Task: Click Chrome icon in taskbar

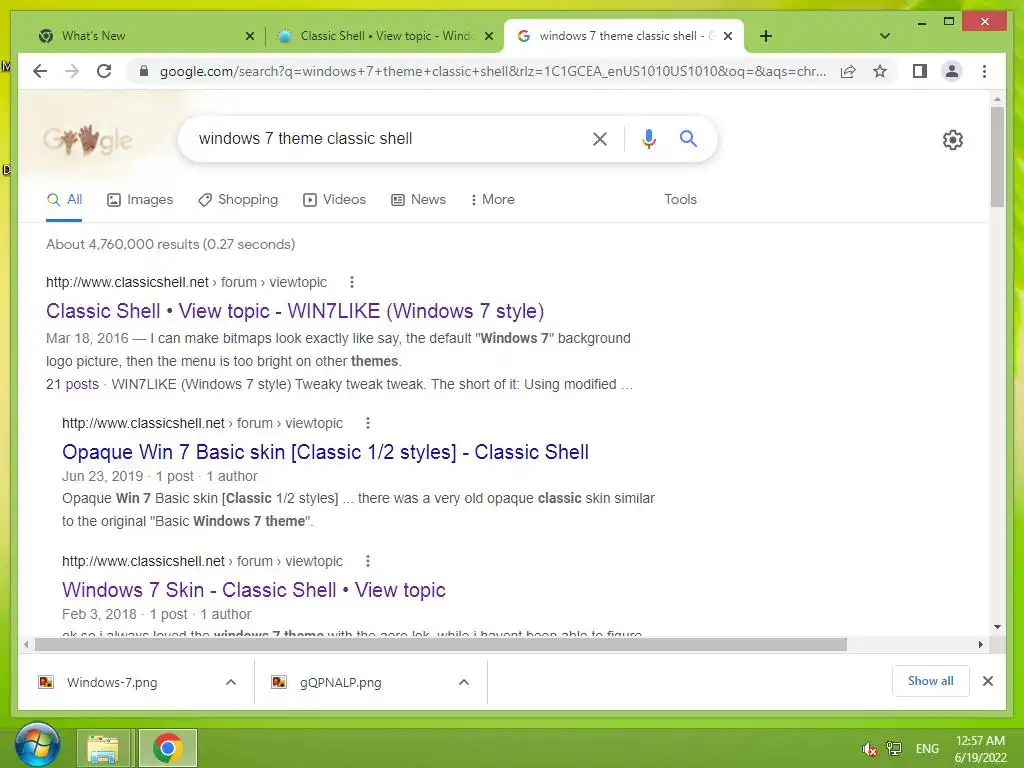Action: pos(168,748)
